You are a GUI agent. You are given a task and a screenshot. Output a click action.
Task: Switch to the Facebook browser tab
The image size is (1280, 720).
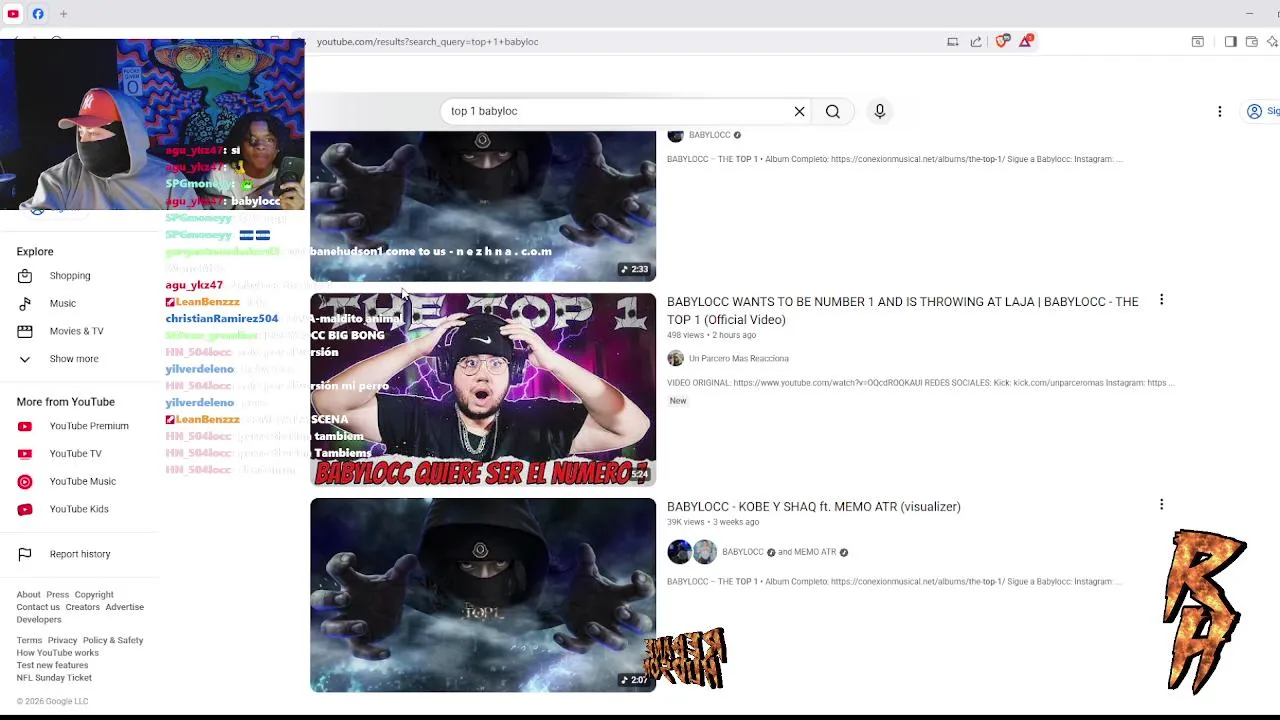point(38,14)
